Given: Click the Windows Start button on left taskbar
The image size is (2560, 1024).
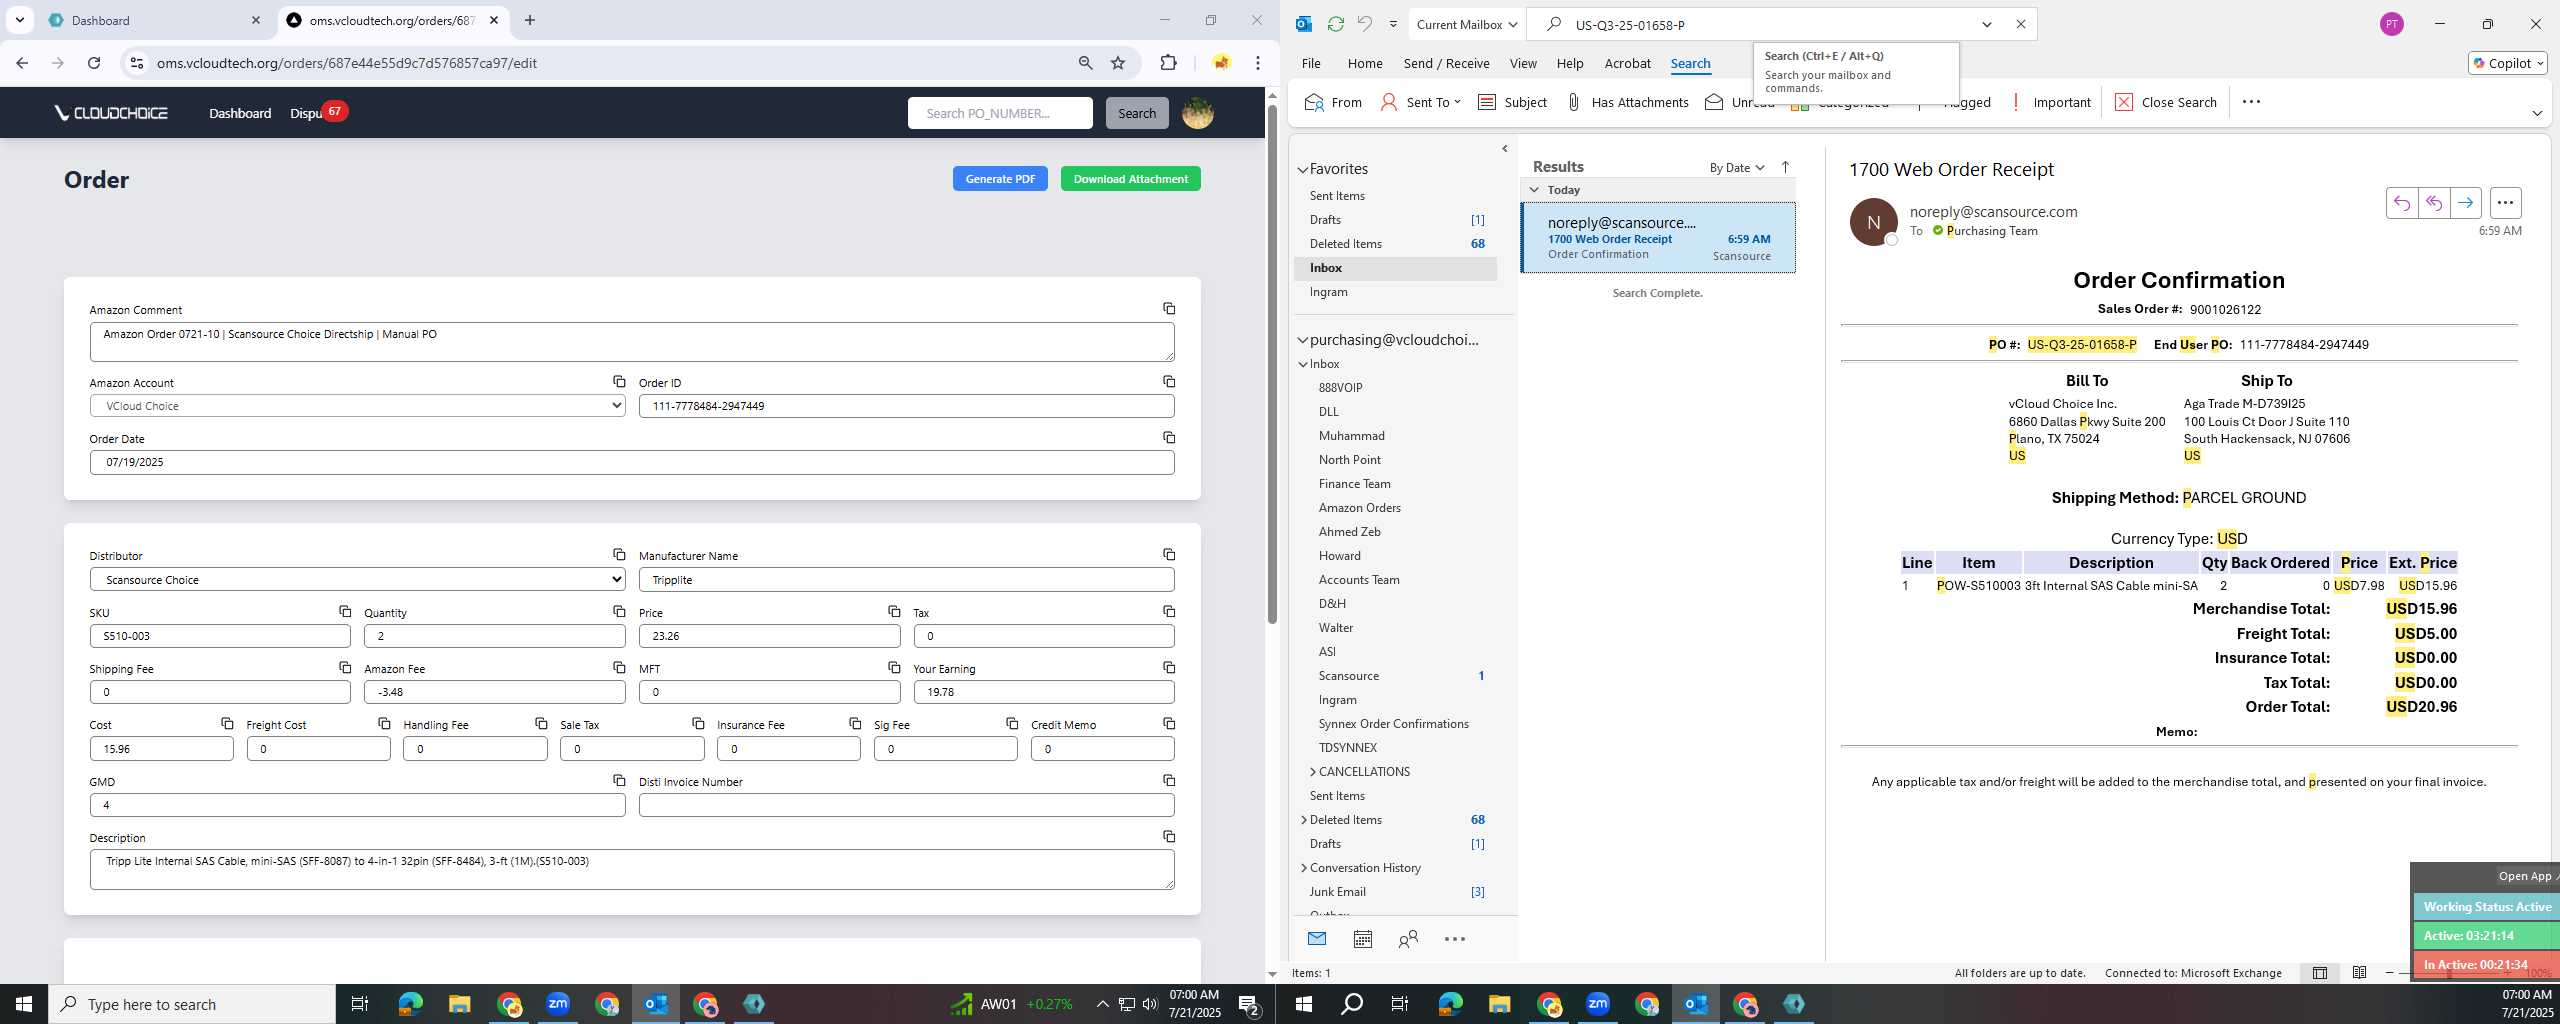Looking at the screenshot, I should point(24,1004).
